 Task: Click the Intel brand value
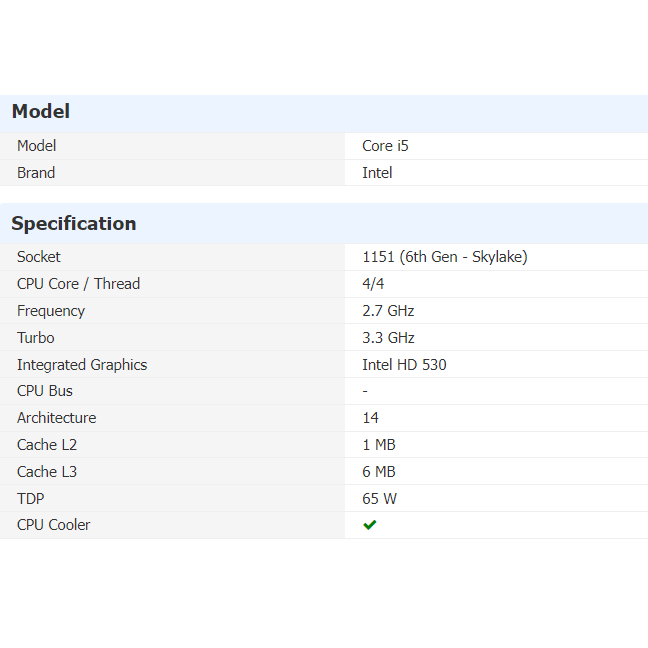click(x=377, y=173)
